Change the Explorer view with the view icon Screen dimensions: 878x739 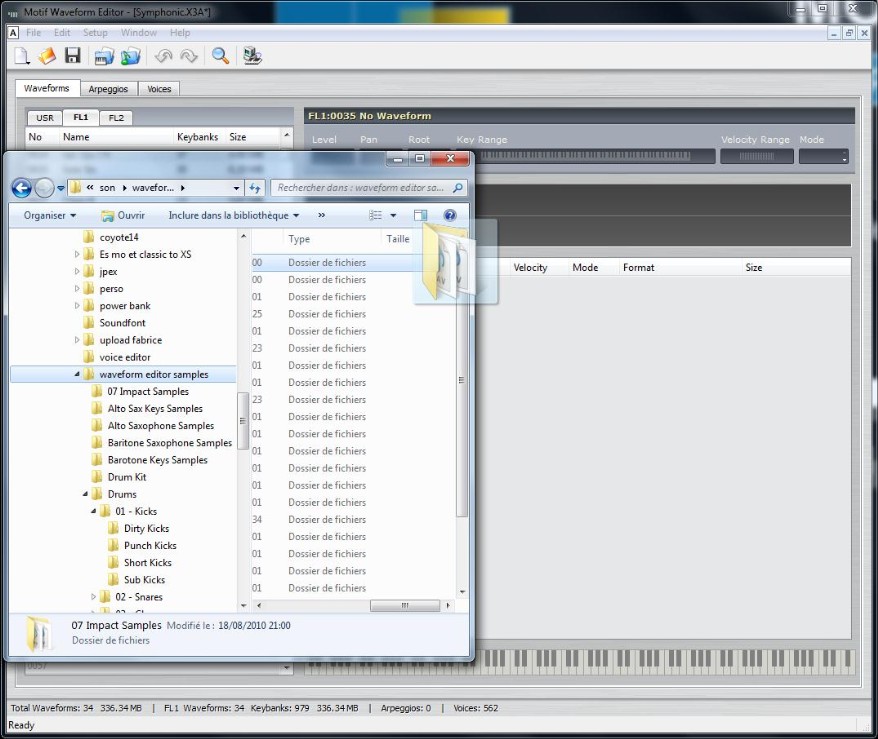375,216
